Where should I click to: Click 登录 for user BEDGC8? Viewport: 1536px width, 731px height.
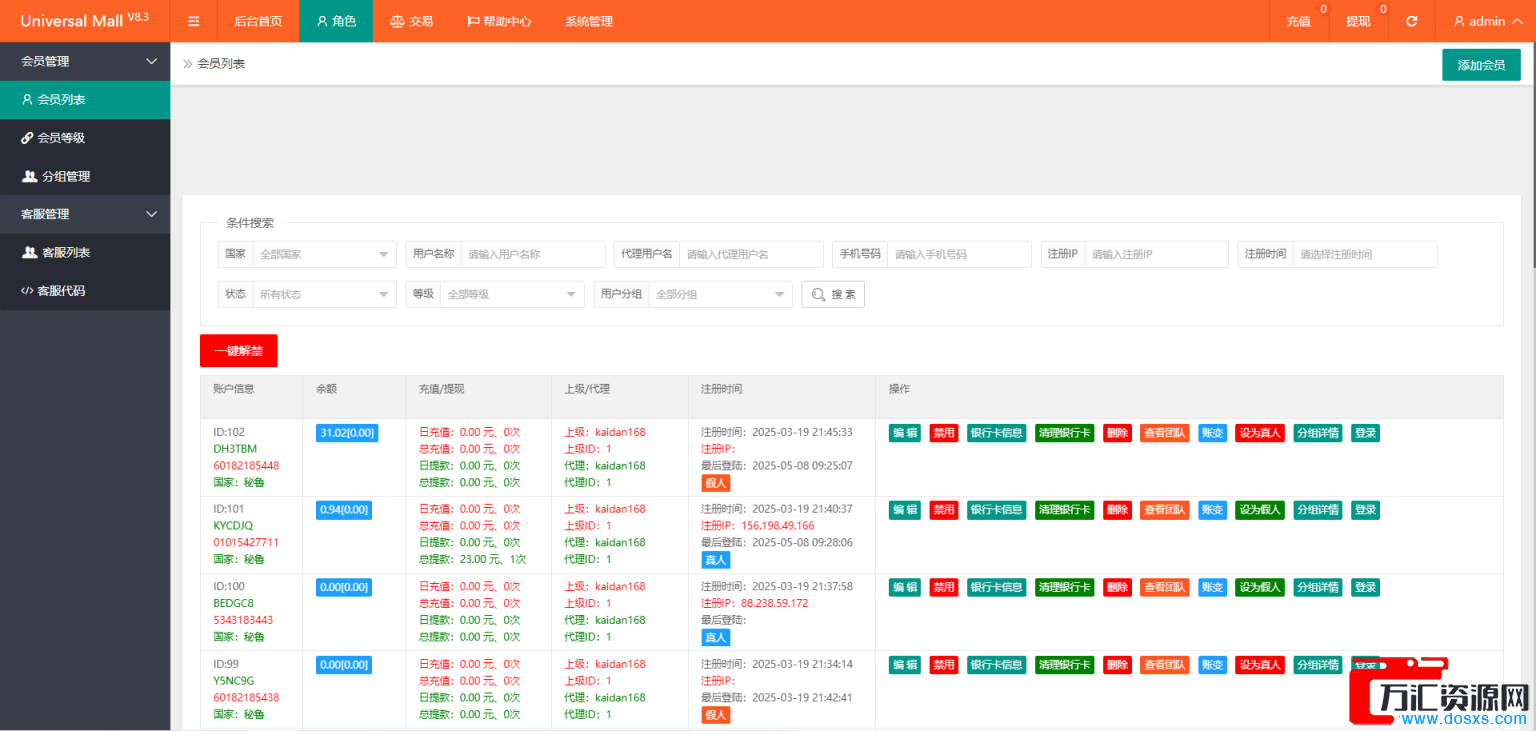click(1365, 587)
